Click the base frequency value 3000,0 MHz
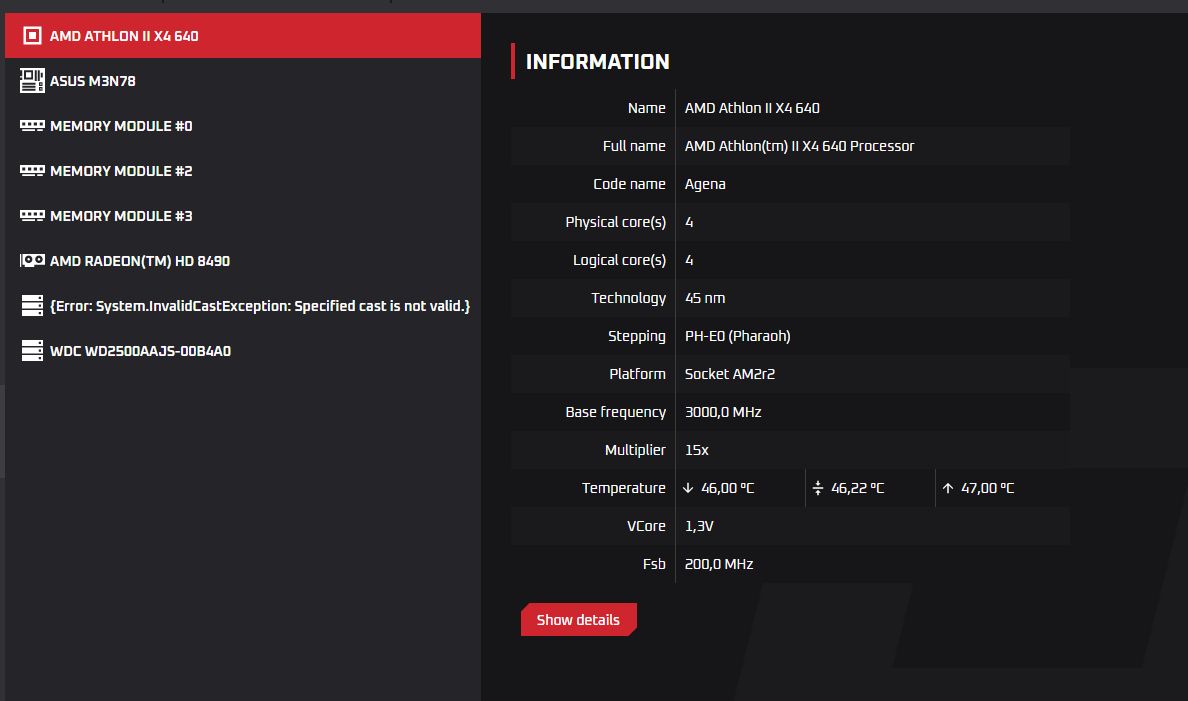 point(723,412)
